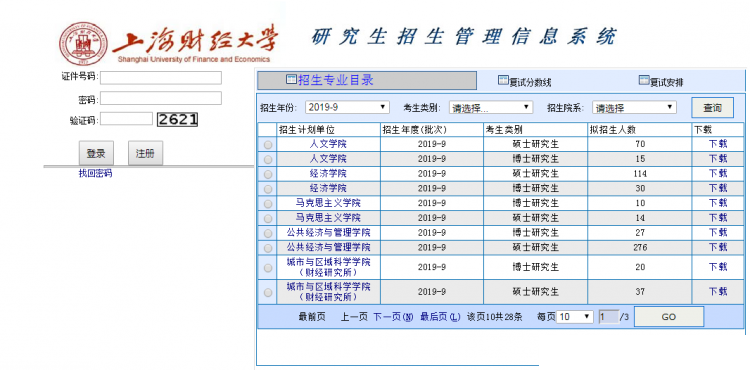Image resolution: width=750 pixels, height=370 pixels.
Task: Select radio for 经济学院 硕士研究生 row
Action: 268,174
